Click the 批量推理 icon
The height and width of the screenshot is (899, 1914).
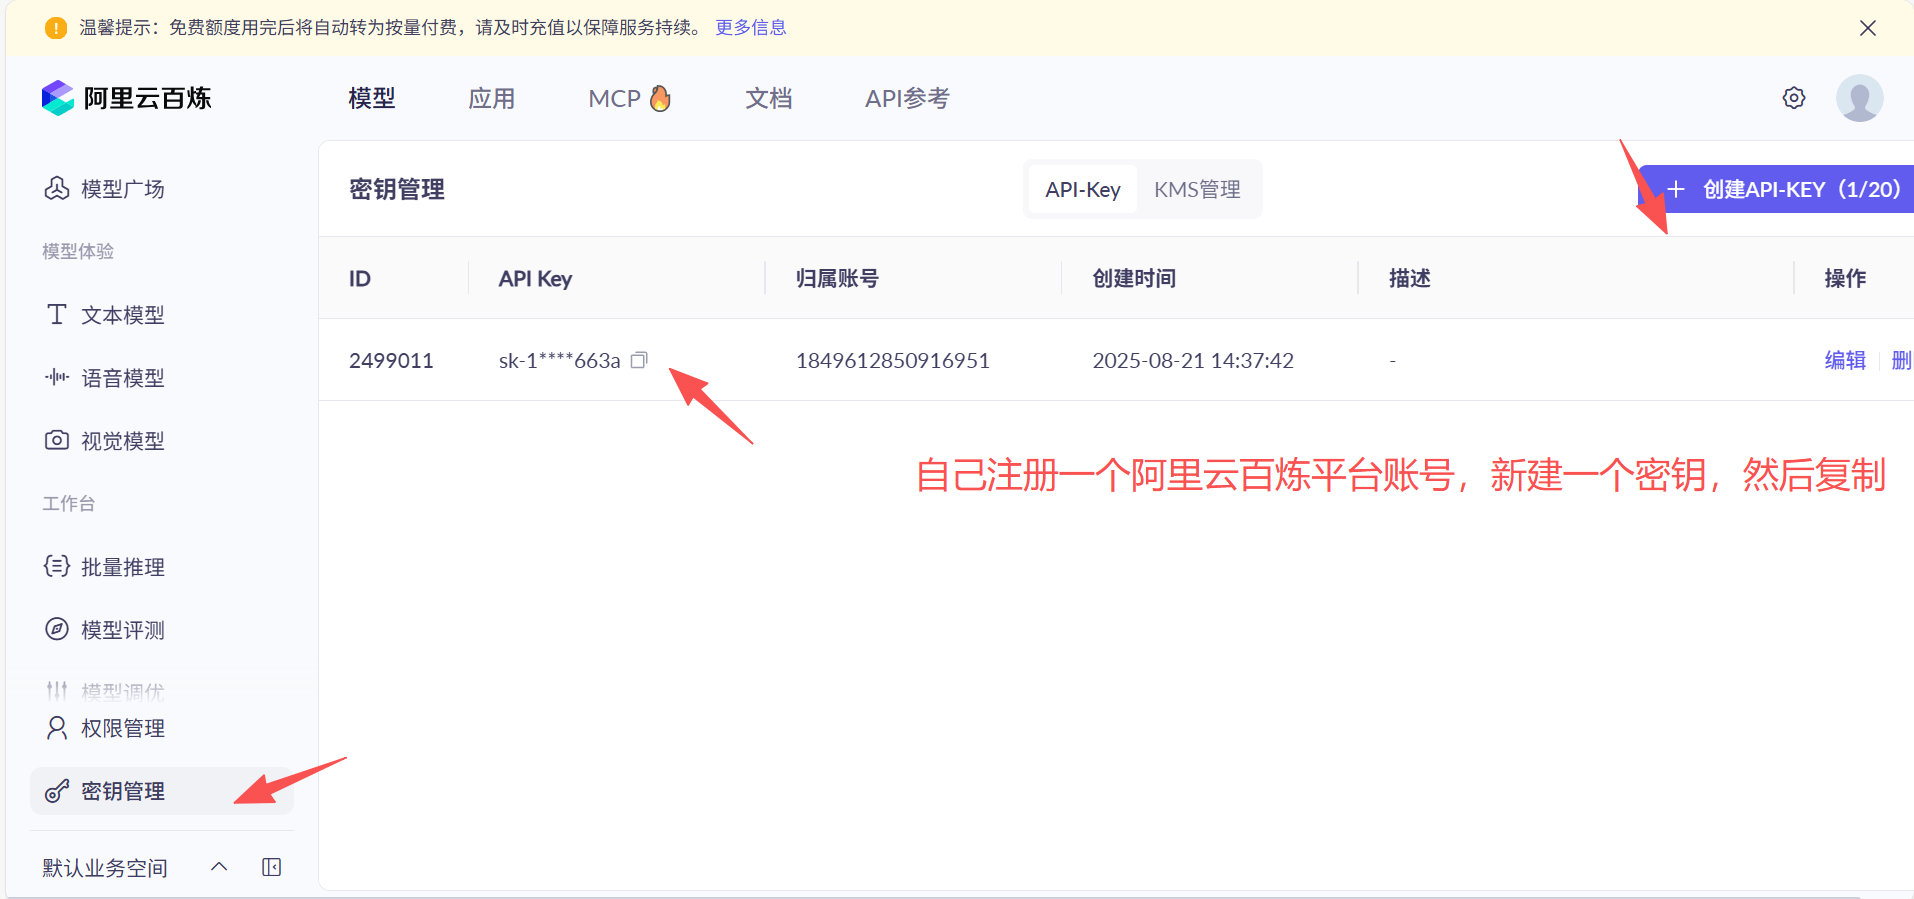(x=57, y=566)
